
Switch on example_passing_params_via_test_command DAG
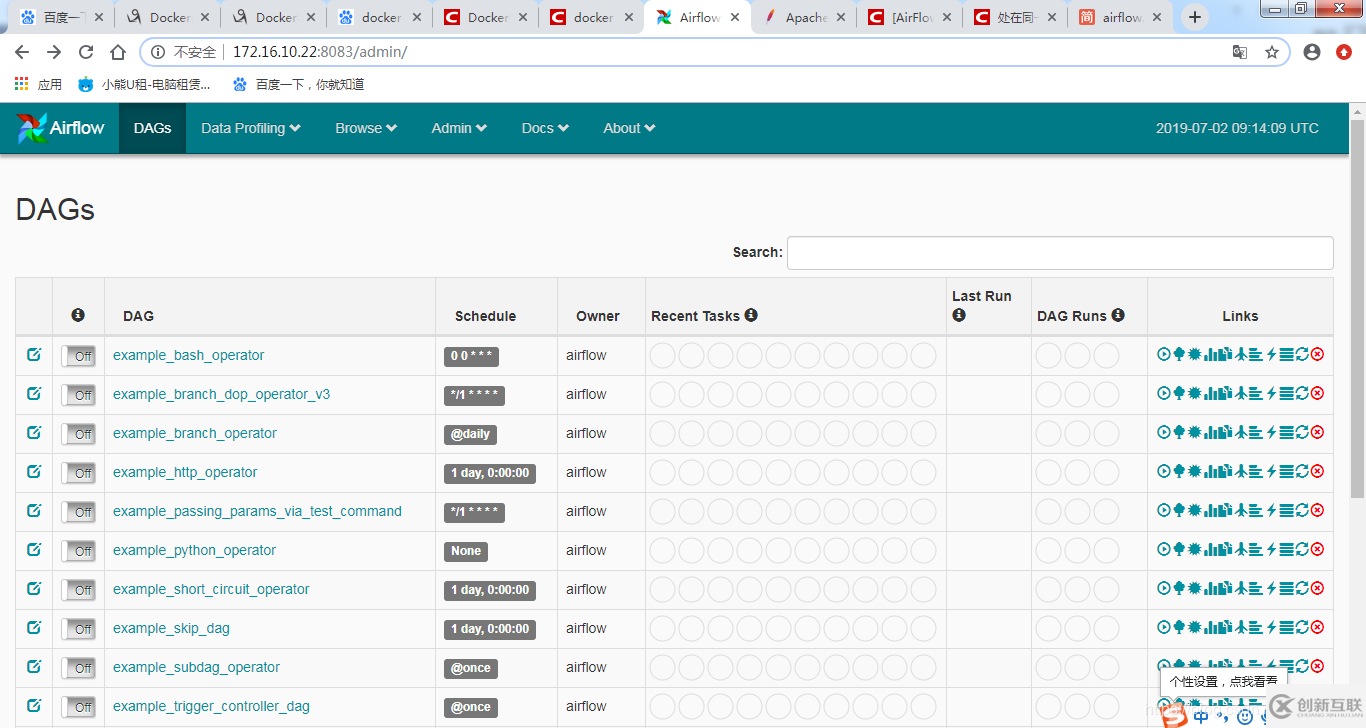[78, 512]
